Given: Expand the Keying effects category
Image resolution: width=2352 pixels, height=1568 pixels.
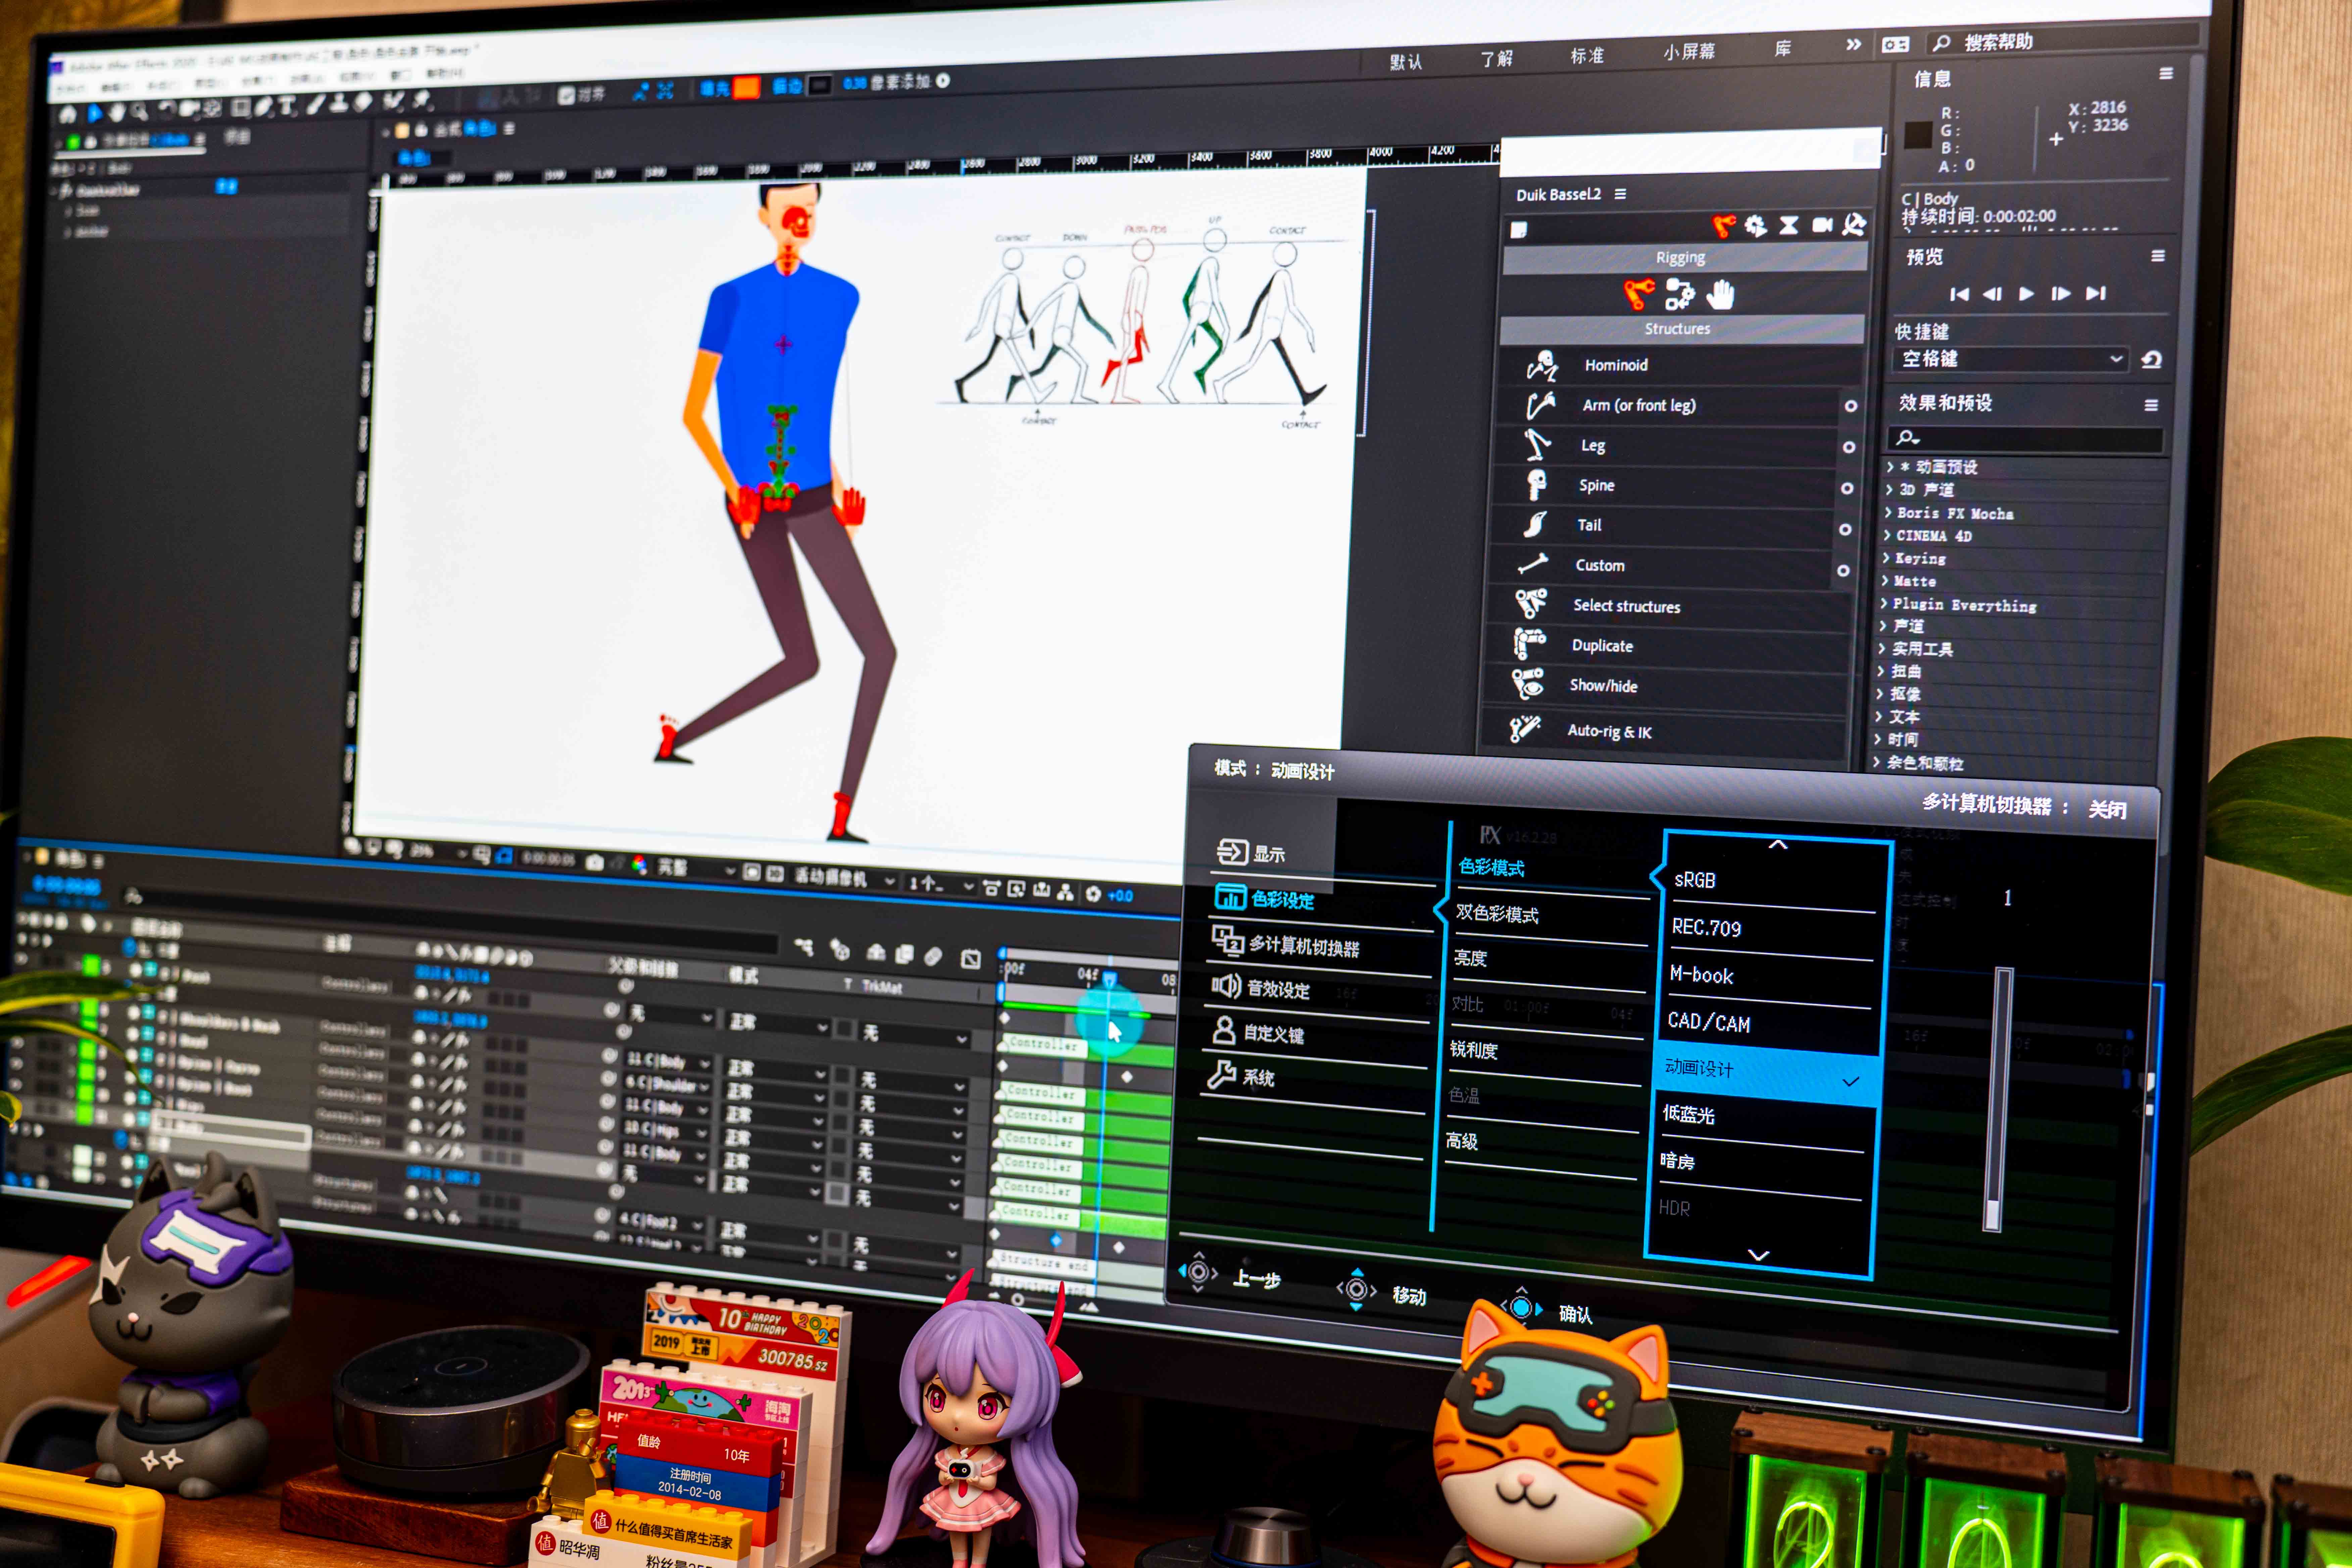Looking at the screenshot, I should tap(1886, 558).
